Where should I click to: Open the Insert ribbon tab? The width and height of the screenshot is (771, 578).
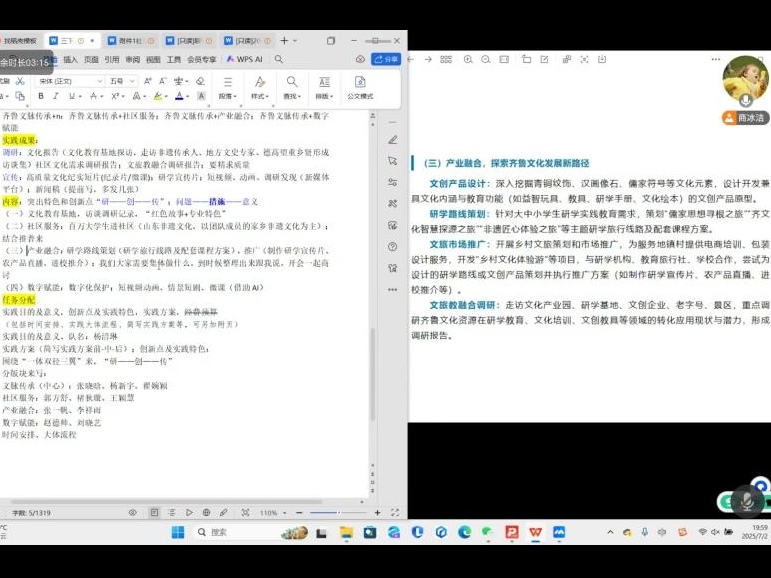[70, 59]
